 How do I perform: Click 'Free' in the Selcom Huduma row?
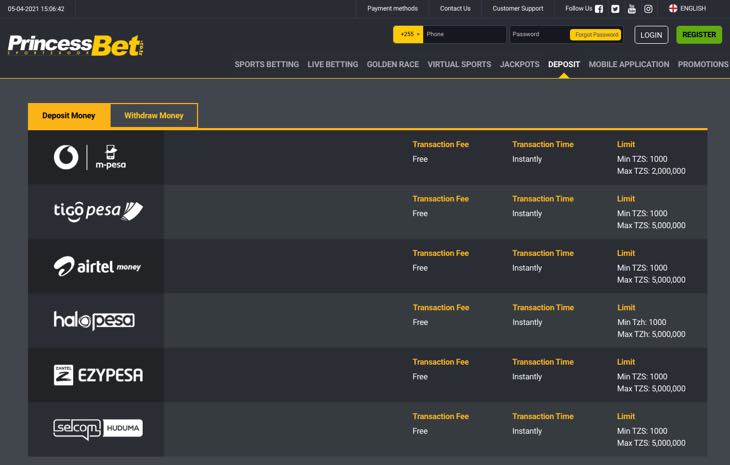tap(420, 431)
